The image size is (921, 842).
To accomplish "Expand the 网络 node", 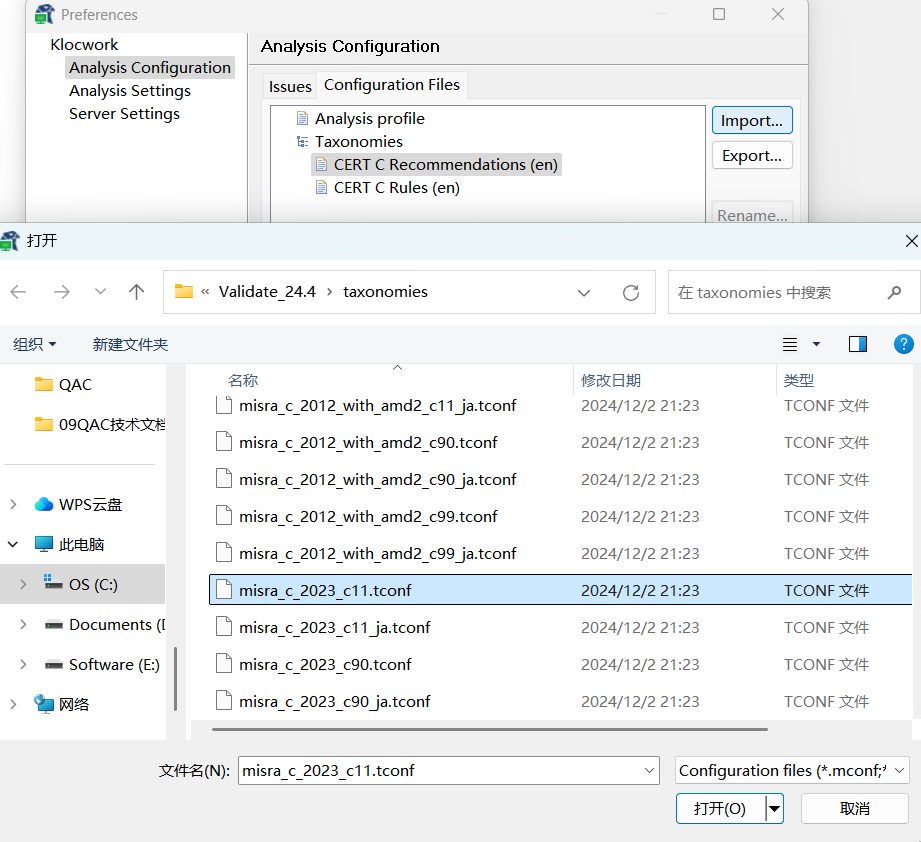I will (13, 704).
